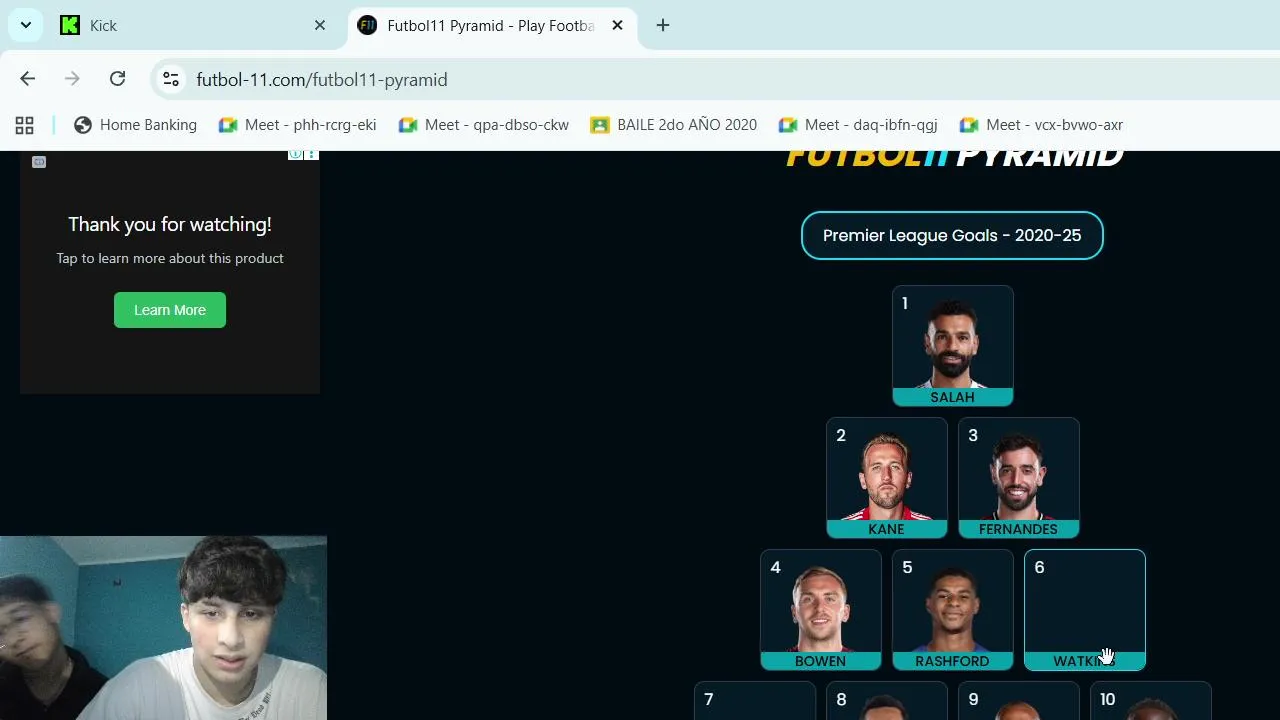The width and height of the screenshot is (1280, 720).
Task: Close the Futbol11 Pyramid tab
Action: (x=617, y=25)
